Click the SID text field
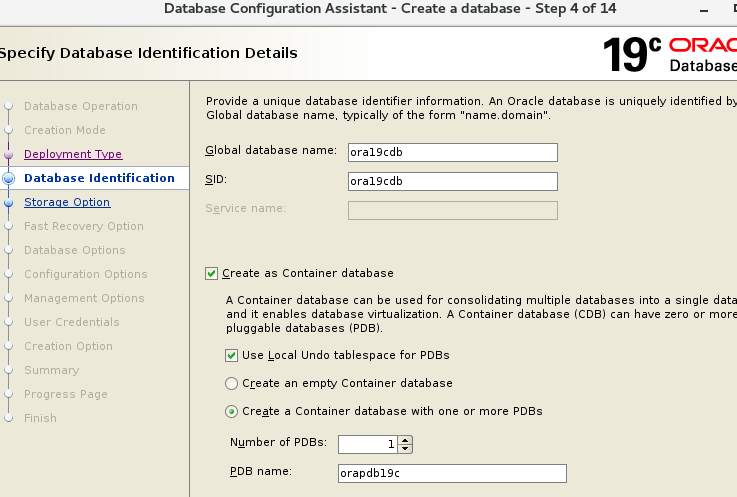The image size is (737, 497). coord(453,181)
